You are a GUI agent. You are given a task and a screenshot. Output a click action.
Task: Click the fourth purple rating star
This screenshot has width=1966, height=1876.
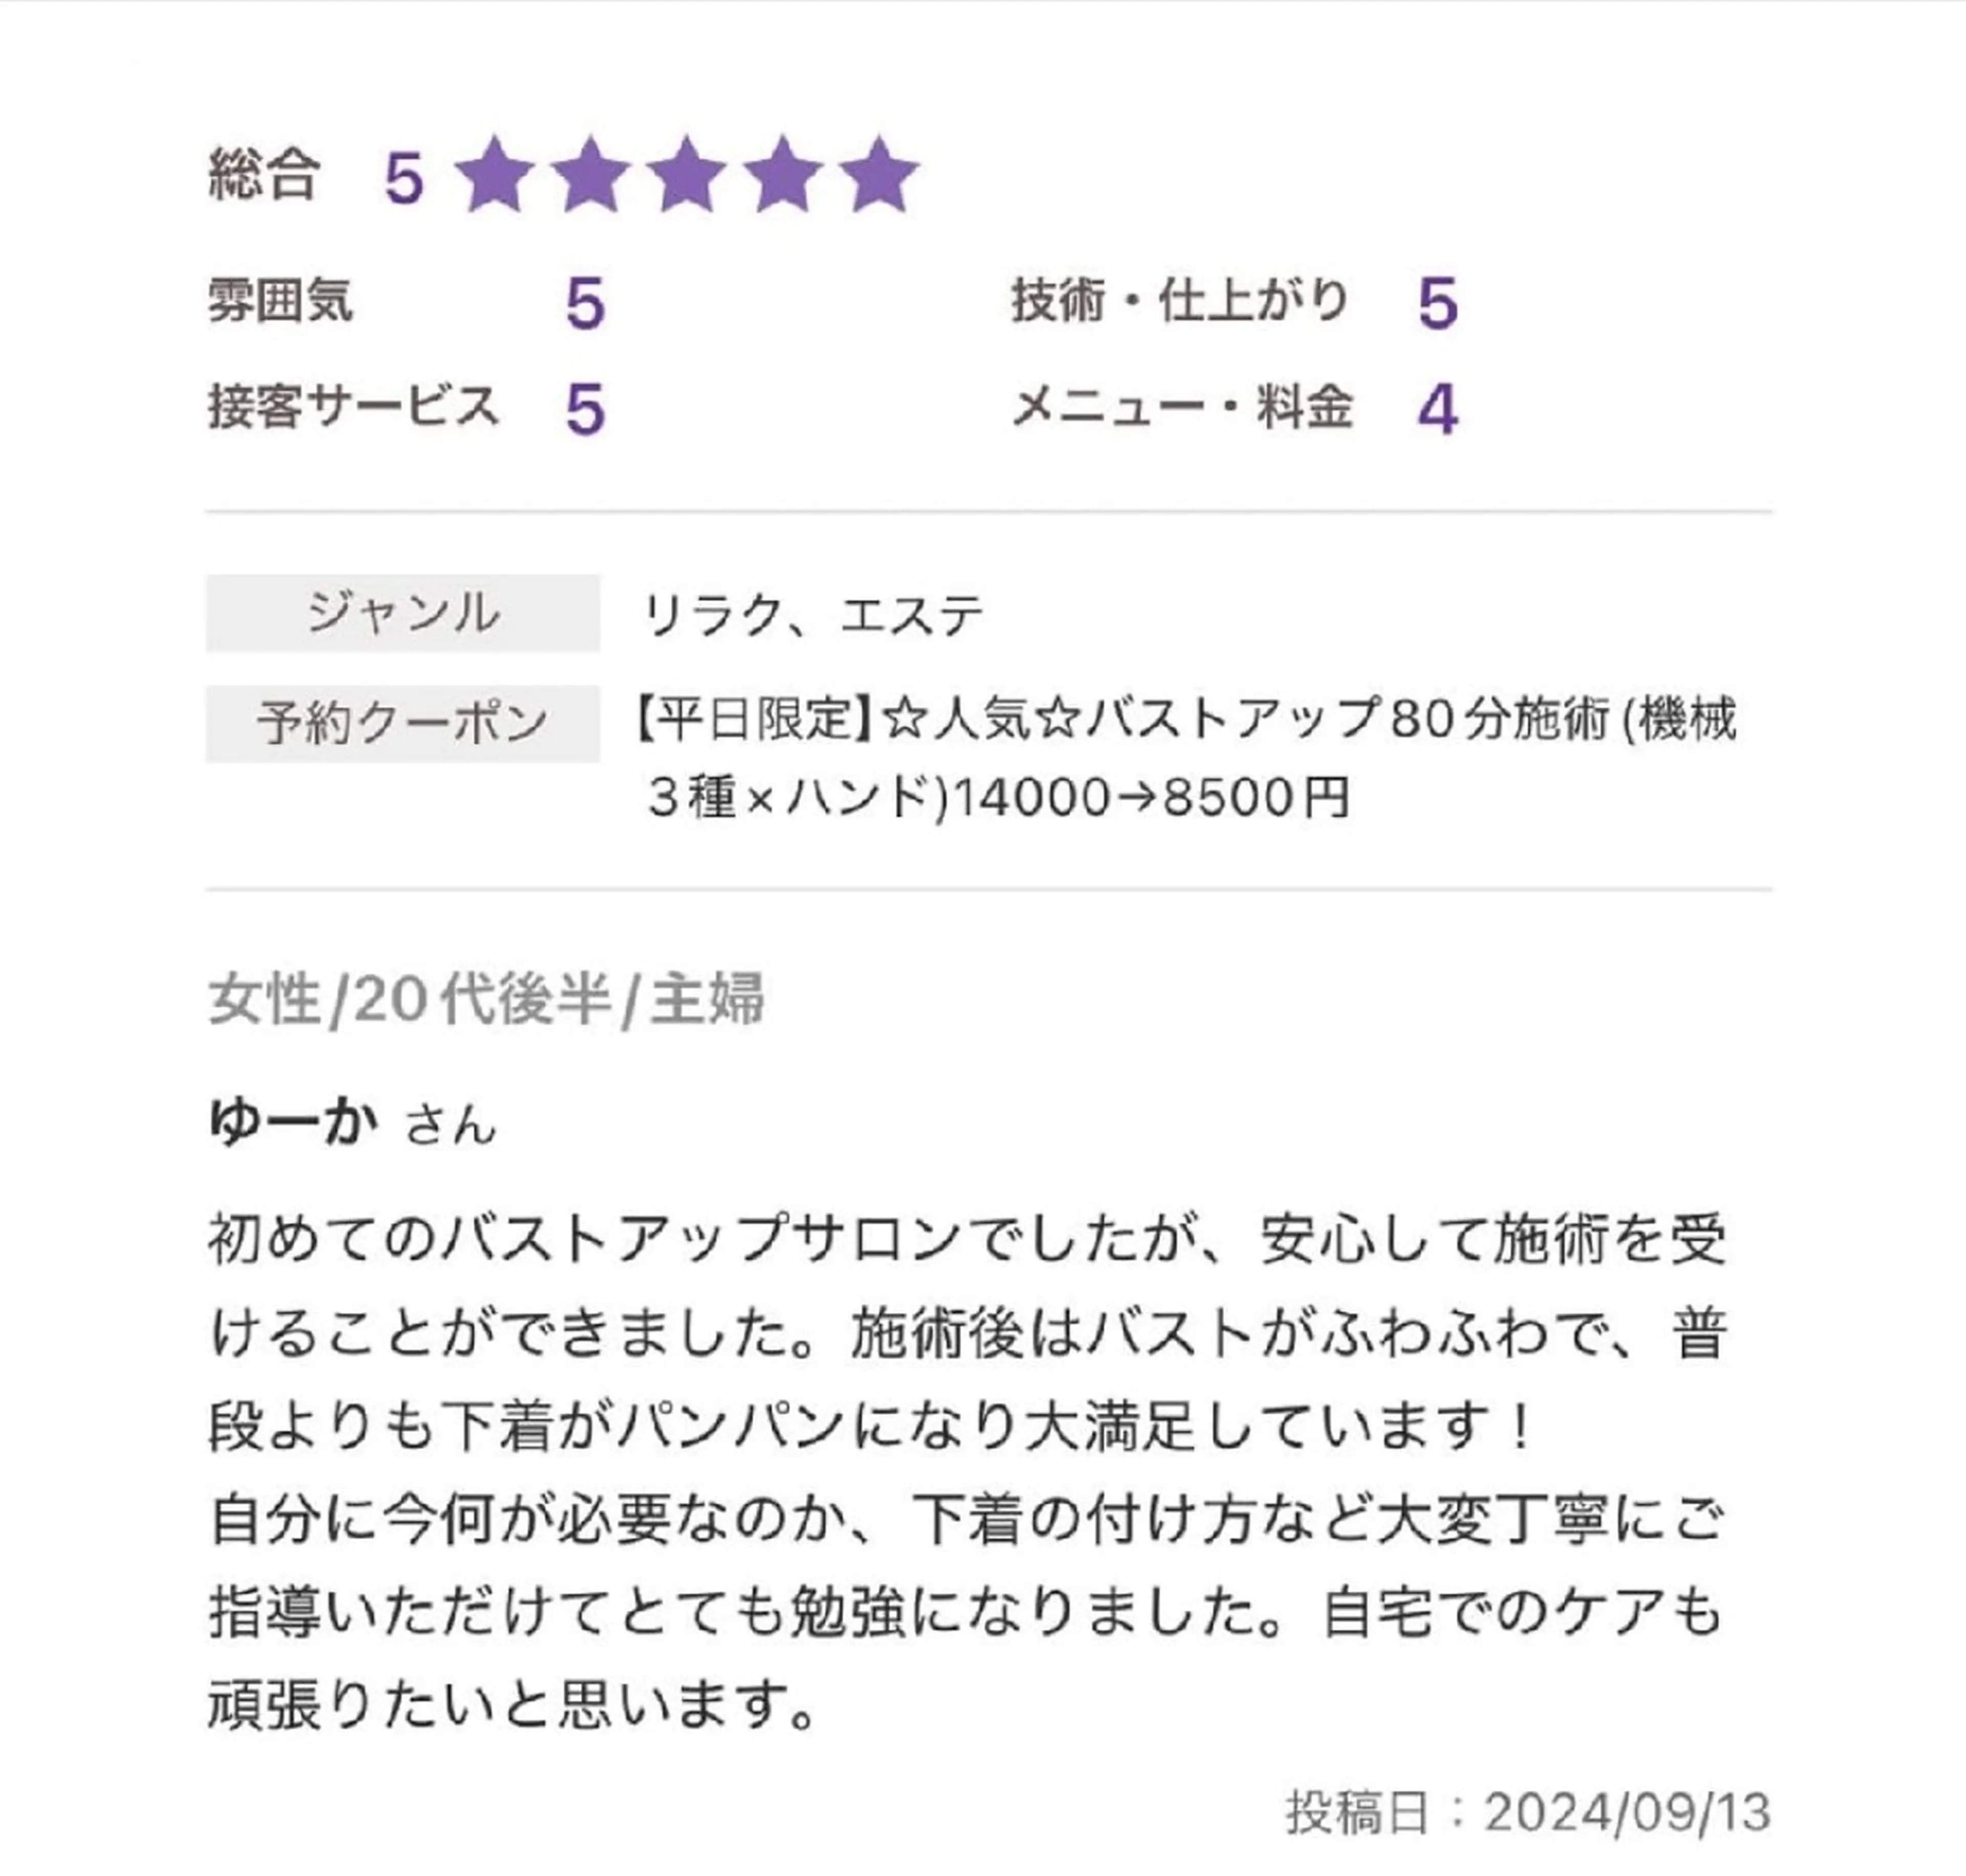782,176
